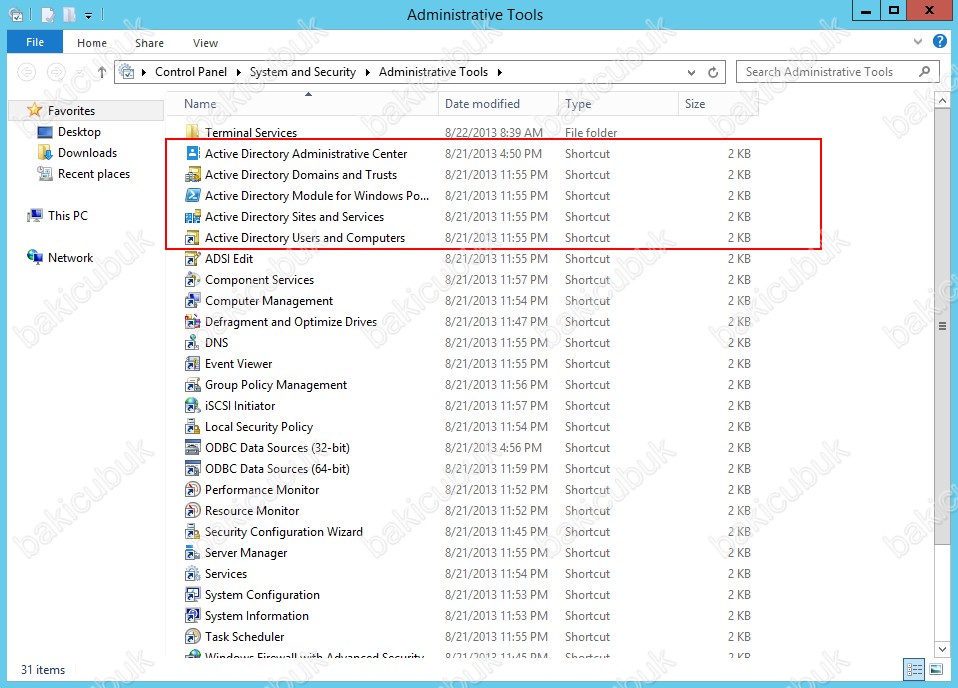958x688 pixels.
Task: Select the Group Policy Management icon
Action: (192, 385)
